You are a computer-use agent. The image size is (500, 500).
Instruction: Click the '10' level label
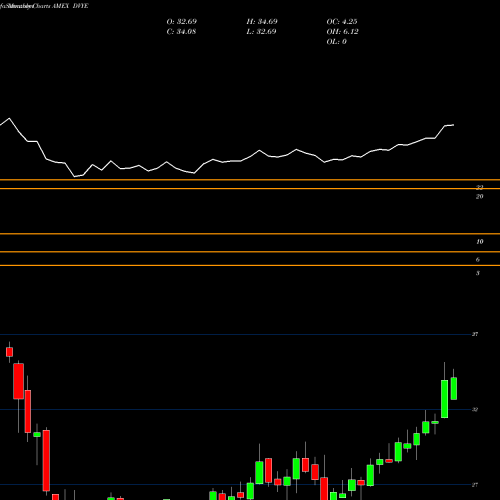(x=480, y=242)
